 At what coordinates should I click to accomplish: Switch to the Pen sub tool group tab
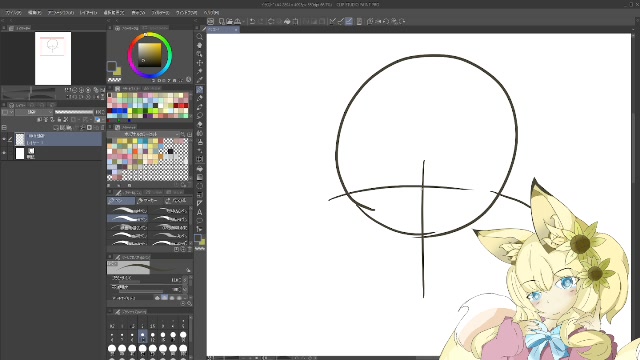click(x=121, y=201)
